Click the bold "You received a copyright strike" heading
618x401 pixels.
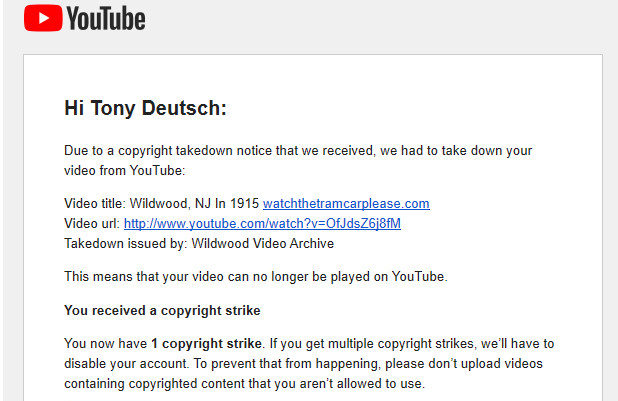[162, 311]
